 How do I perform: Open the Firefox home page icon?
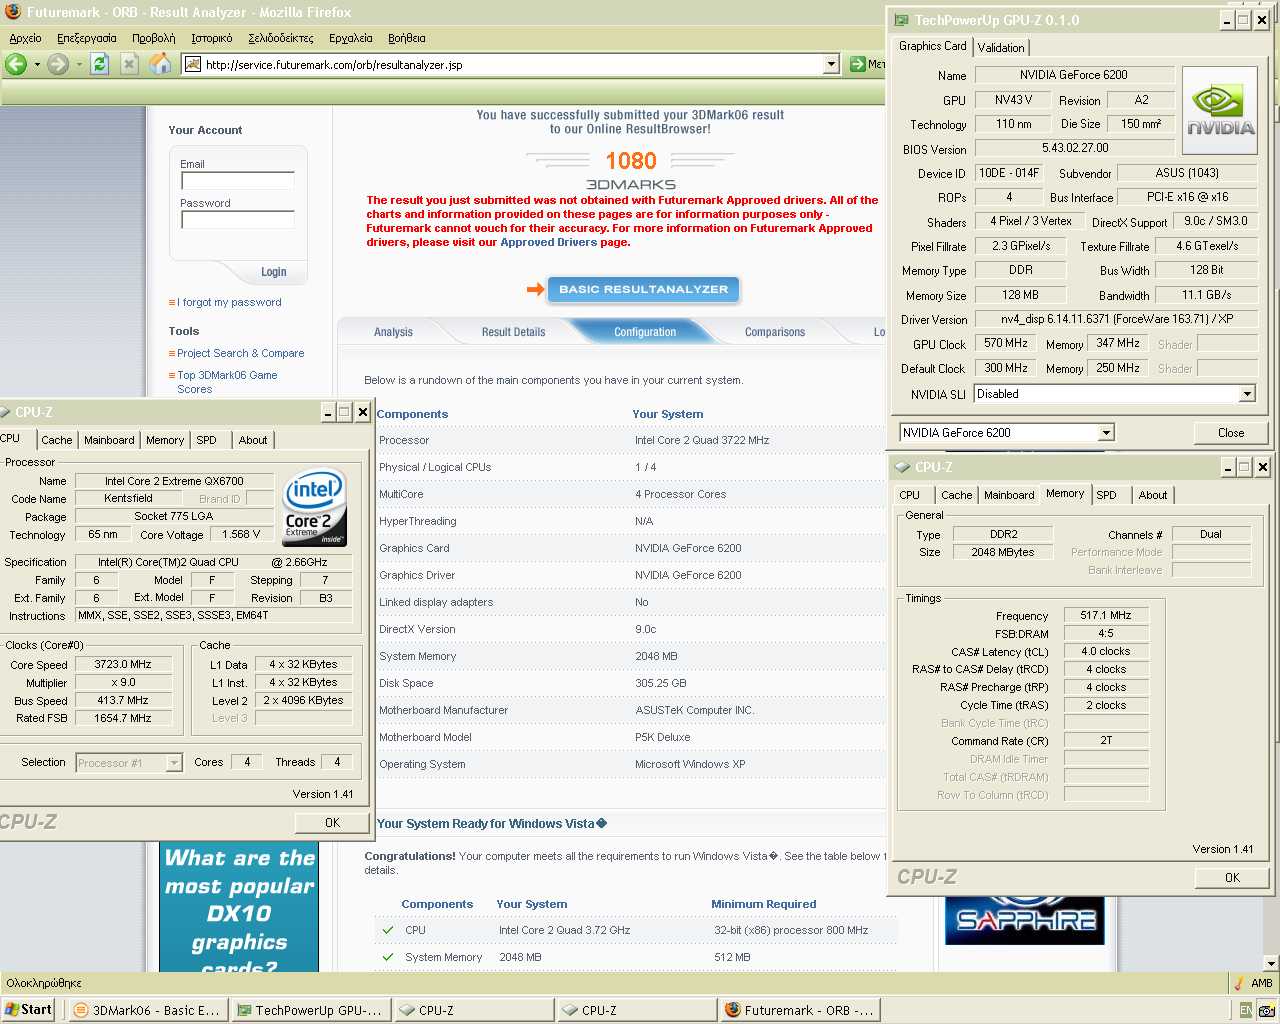coord(160,64)
